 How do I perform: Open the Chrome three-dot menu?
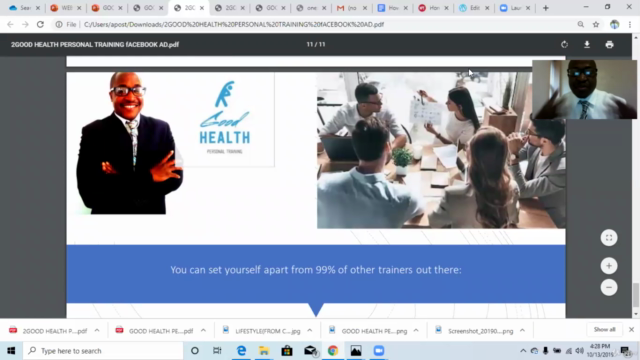[630, 24]
